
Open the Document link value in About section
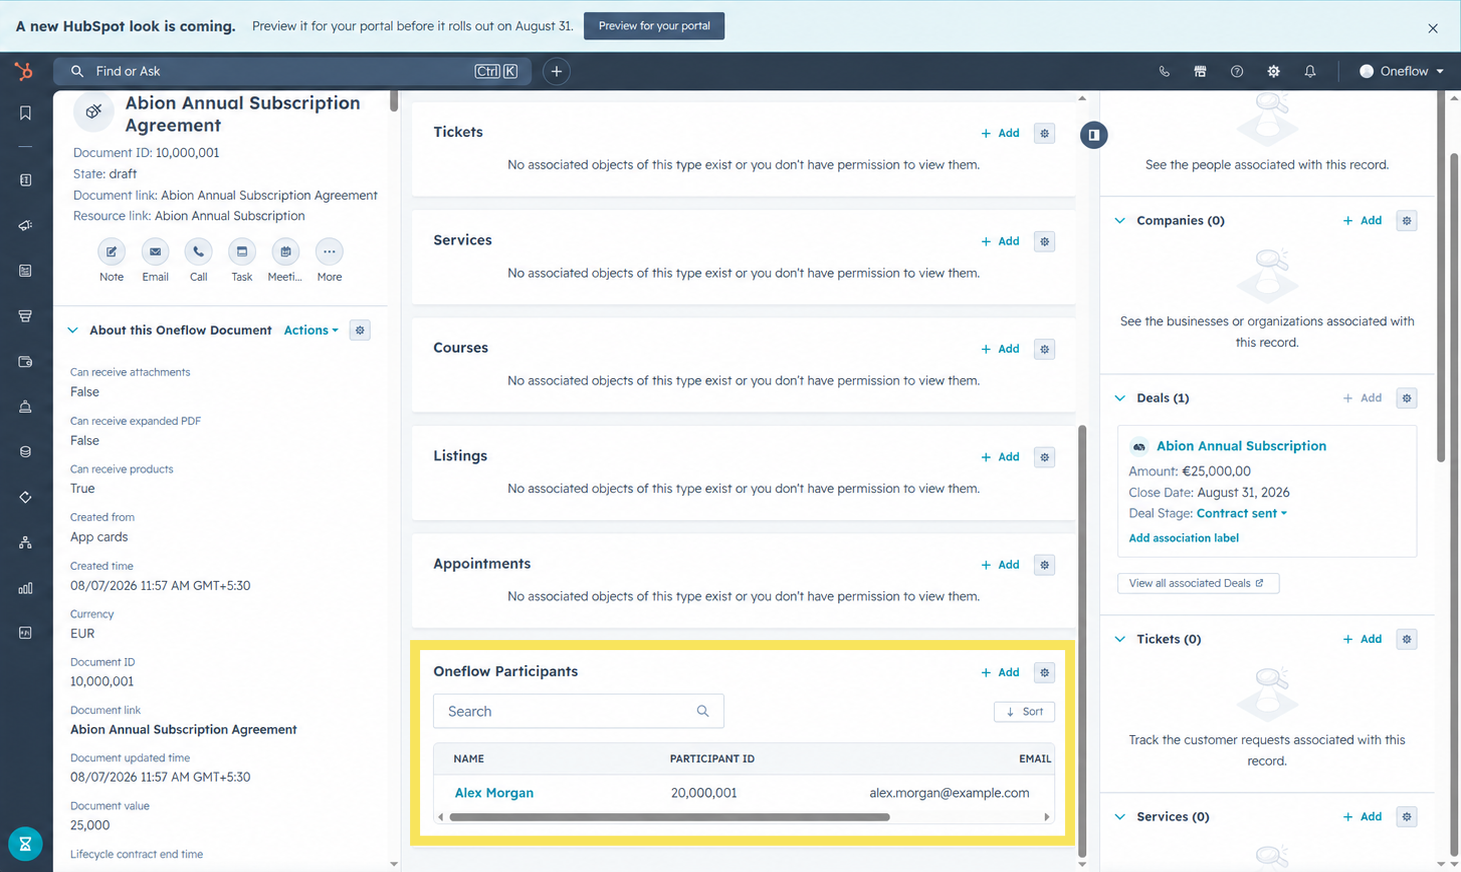(183, 729)
